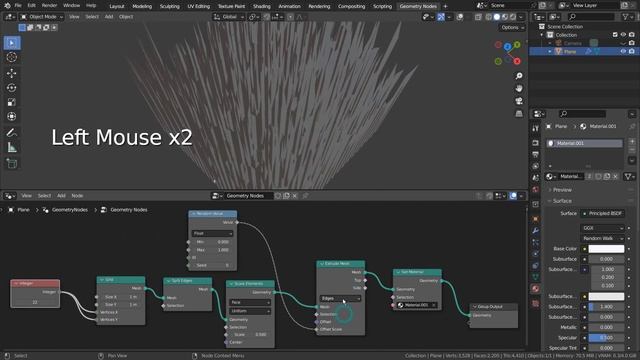
Task: Open Uniform dropdown in Scale Elements node
Action: coord(250,311)
